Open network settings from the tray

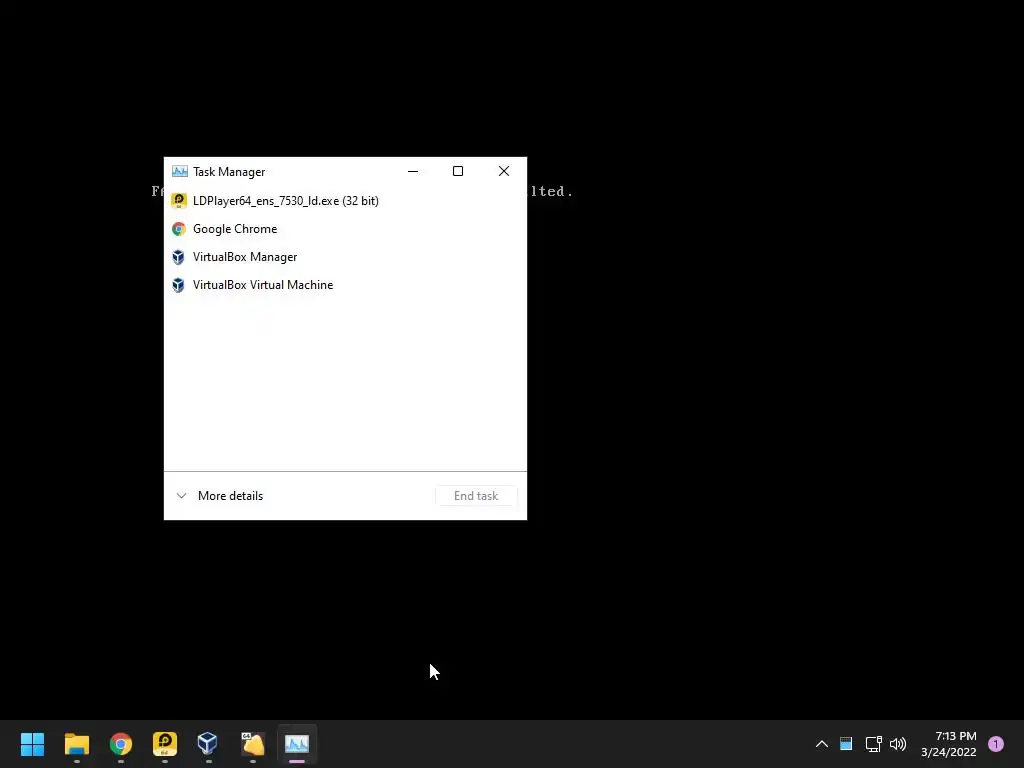tap(873, 744)
